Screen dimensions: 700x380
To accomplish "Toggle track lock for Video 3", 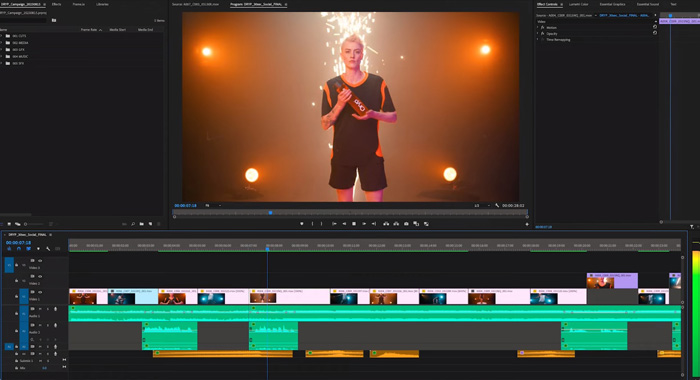I will (x=17, y=265).
